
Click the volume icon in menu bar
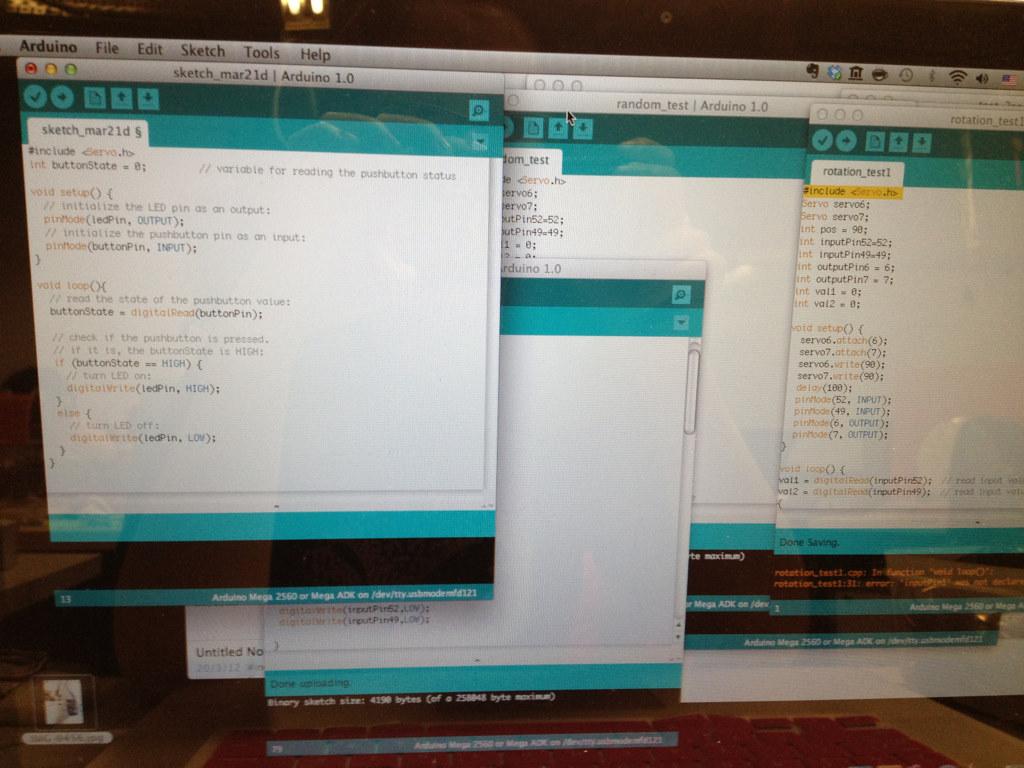point(982,78)
